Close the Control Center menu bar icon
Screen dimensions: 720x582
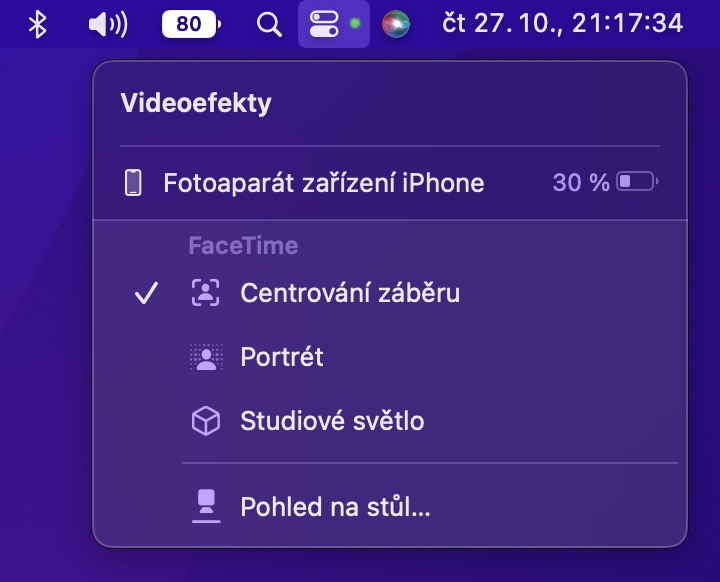pyautogui.click(x=325, y=23)
